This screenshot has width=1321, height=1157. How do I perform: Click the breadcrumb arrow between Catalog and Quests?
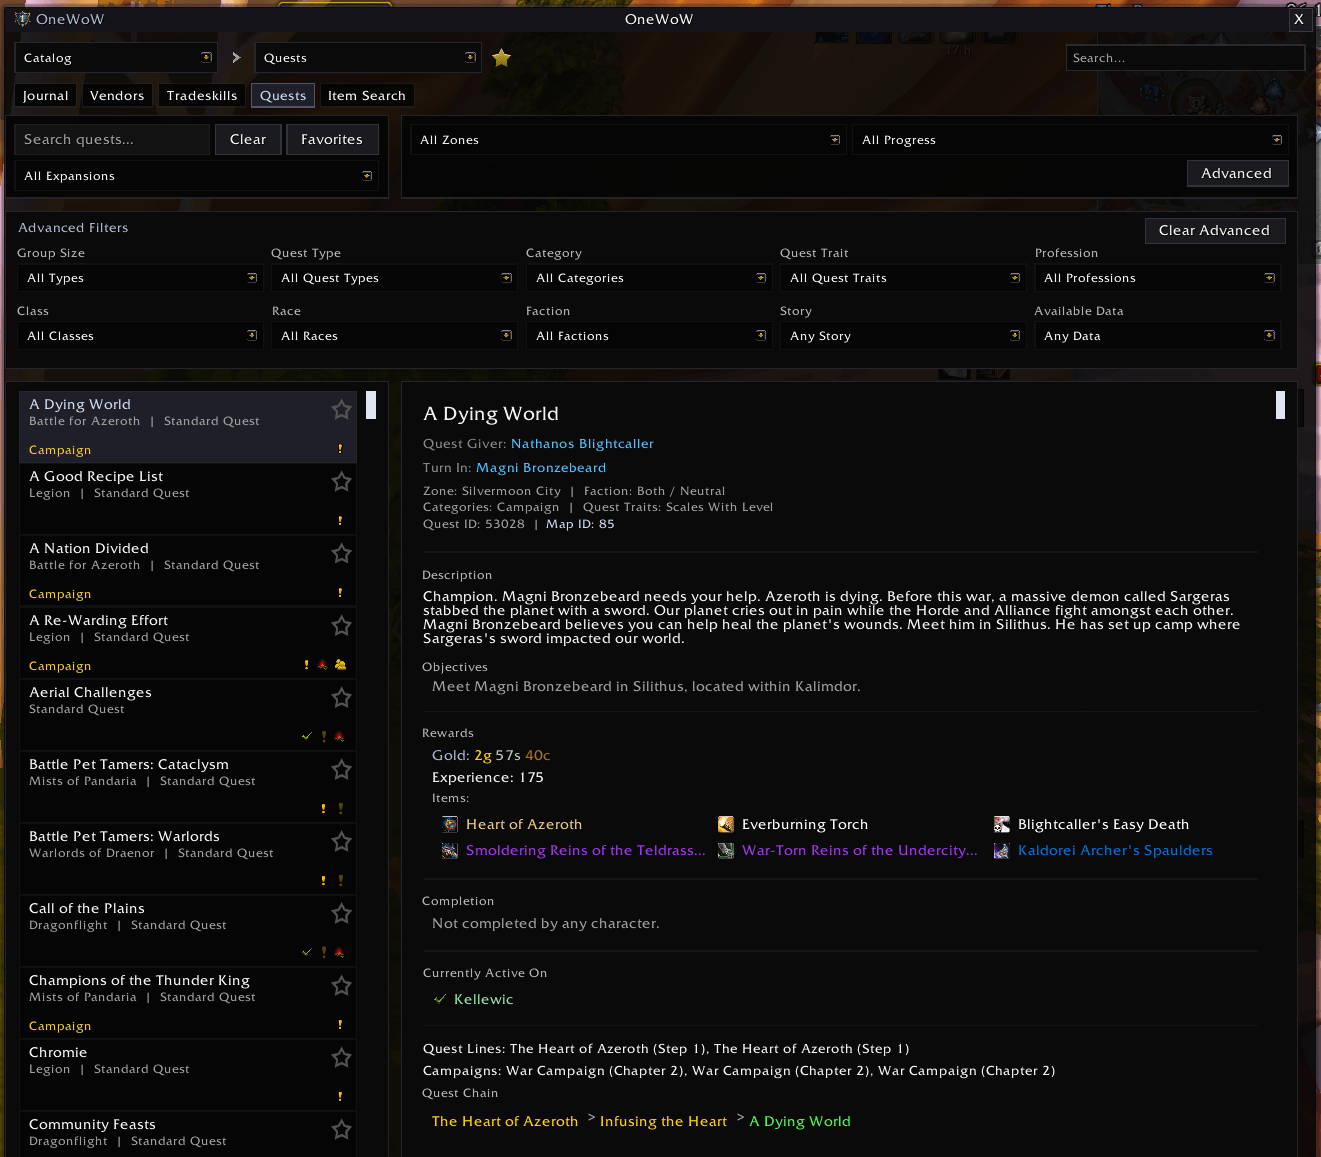(236, 58)
